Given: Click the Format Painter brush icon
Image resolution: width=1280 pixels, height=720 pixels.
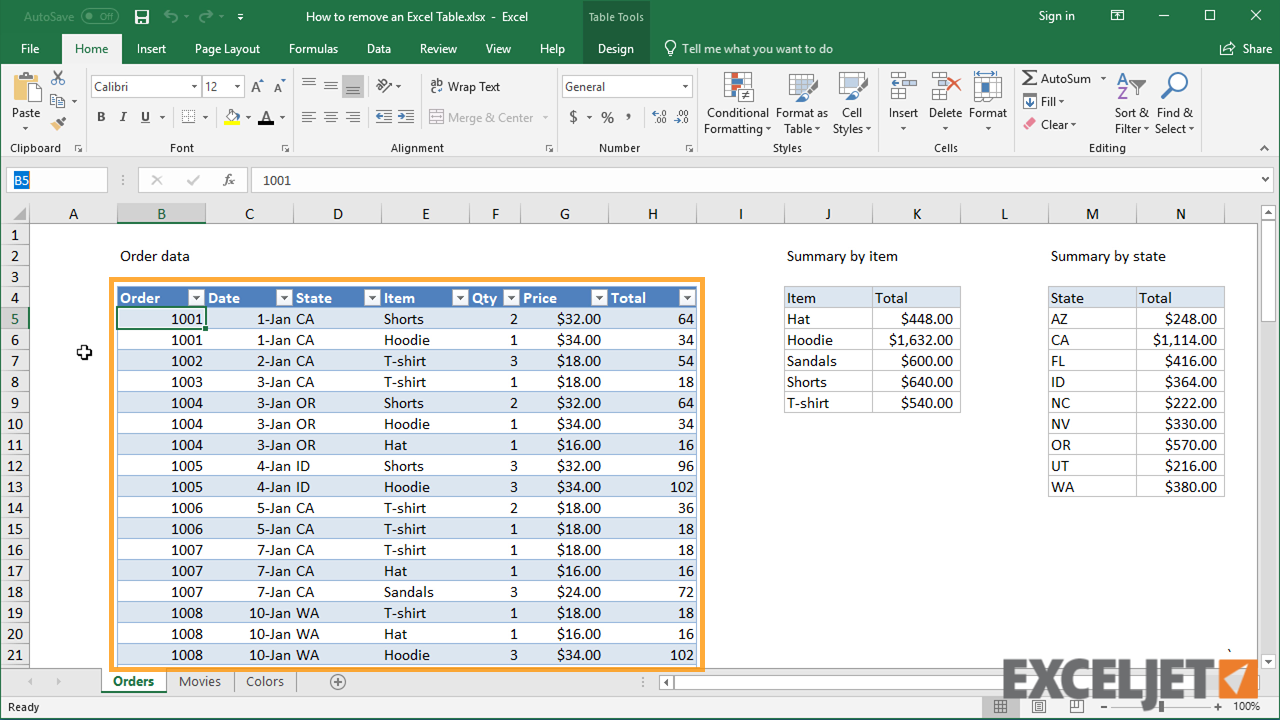Looking at the screenshot, I should [58, 124].
